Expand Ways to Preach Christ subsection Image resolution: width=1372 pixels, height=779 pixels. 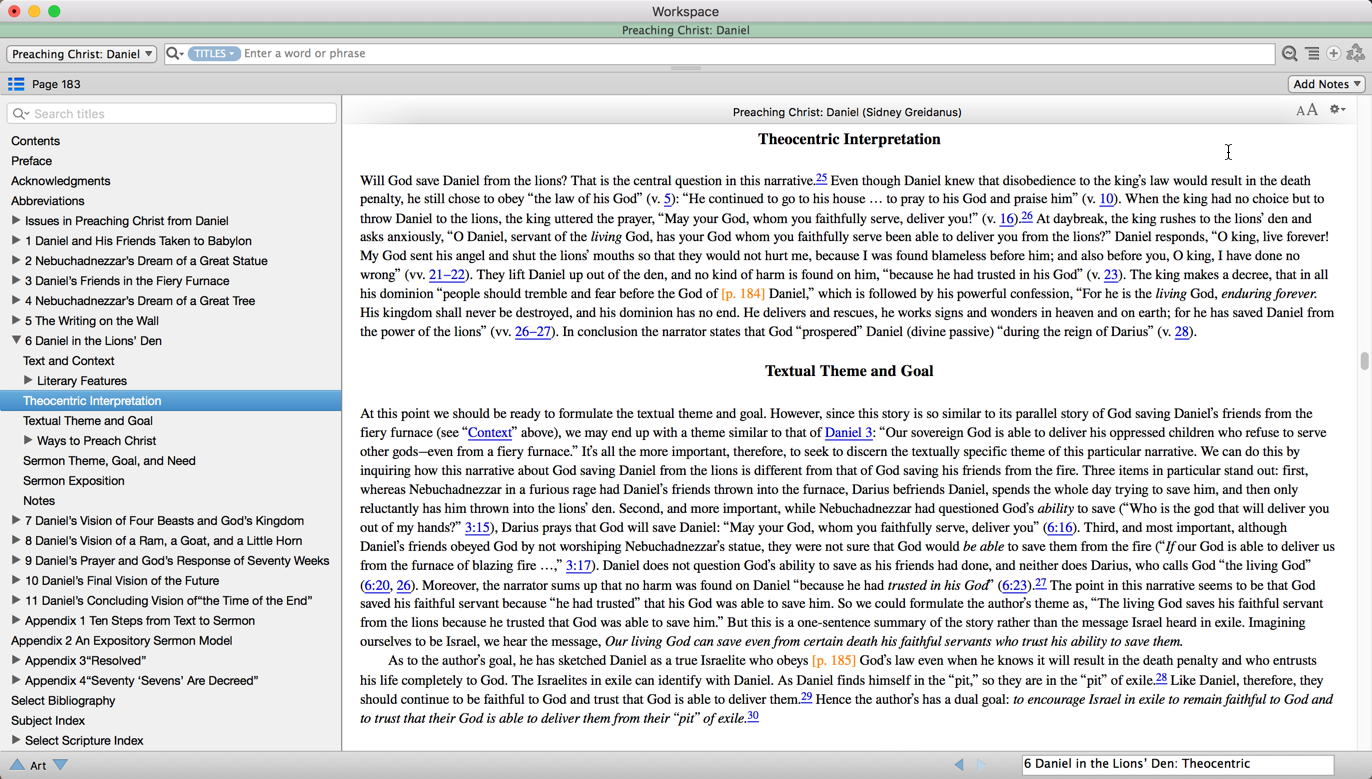[28, 440]
